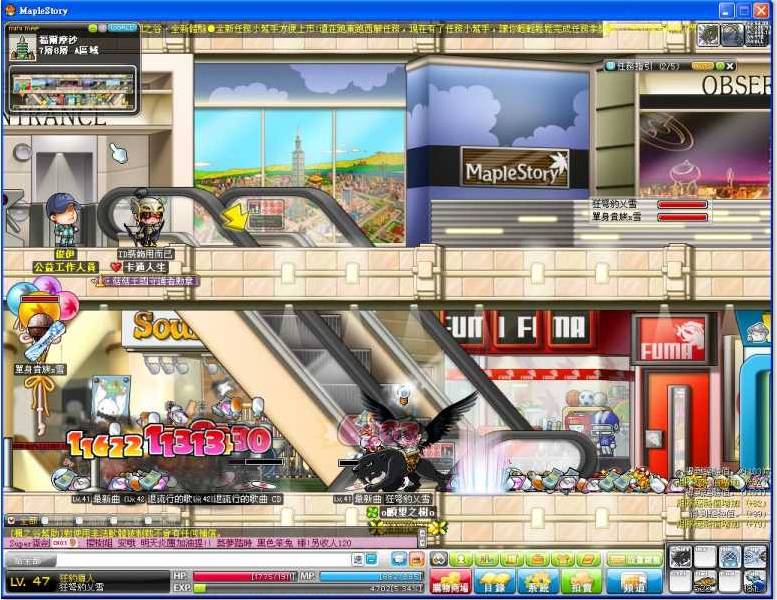The width and height of the screenshot is (777, 600).
Task: Use the top-right quick slot skill
Action: [x=756, y=557]
